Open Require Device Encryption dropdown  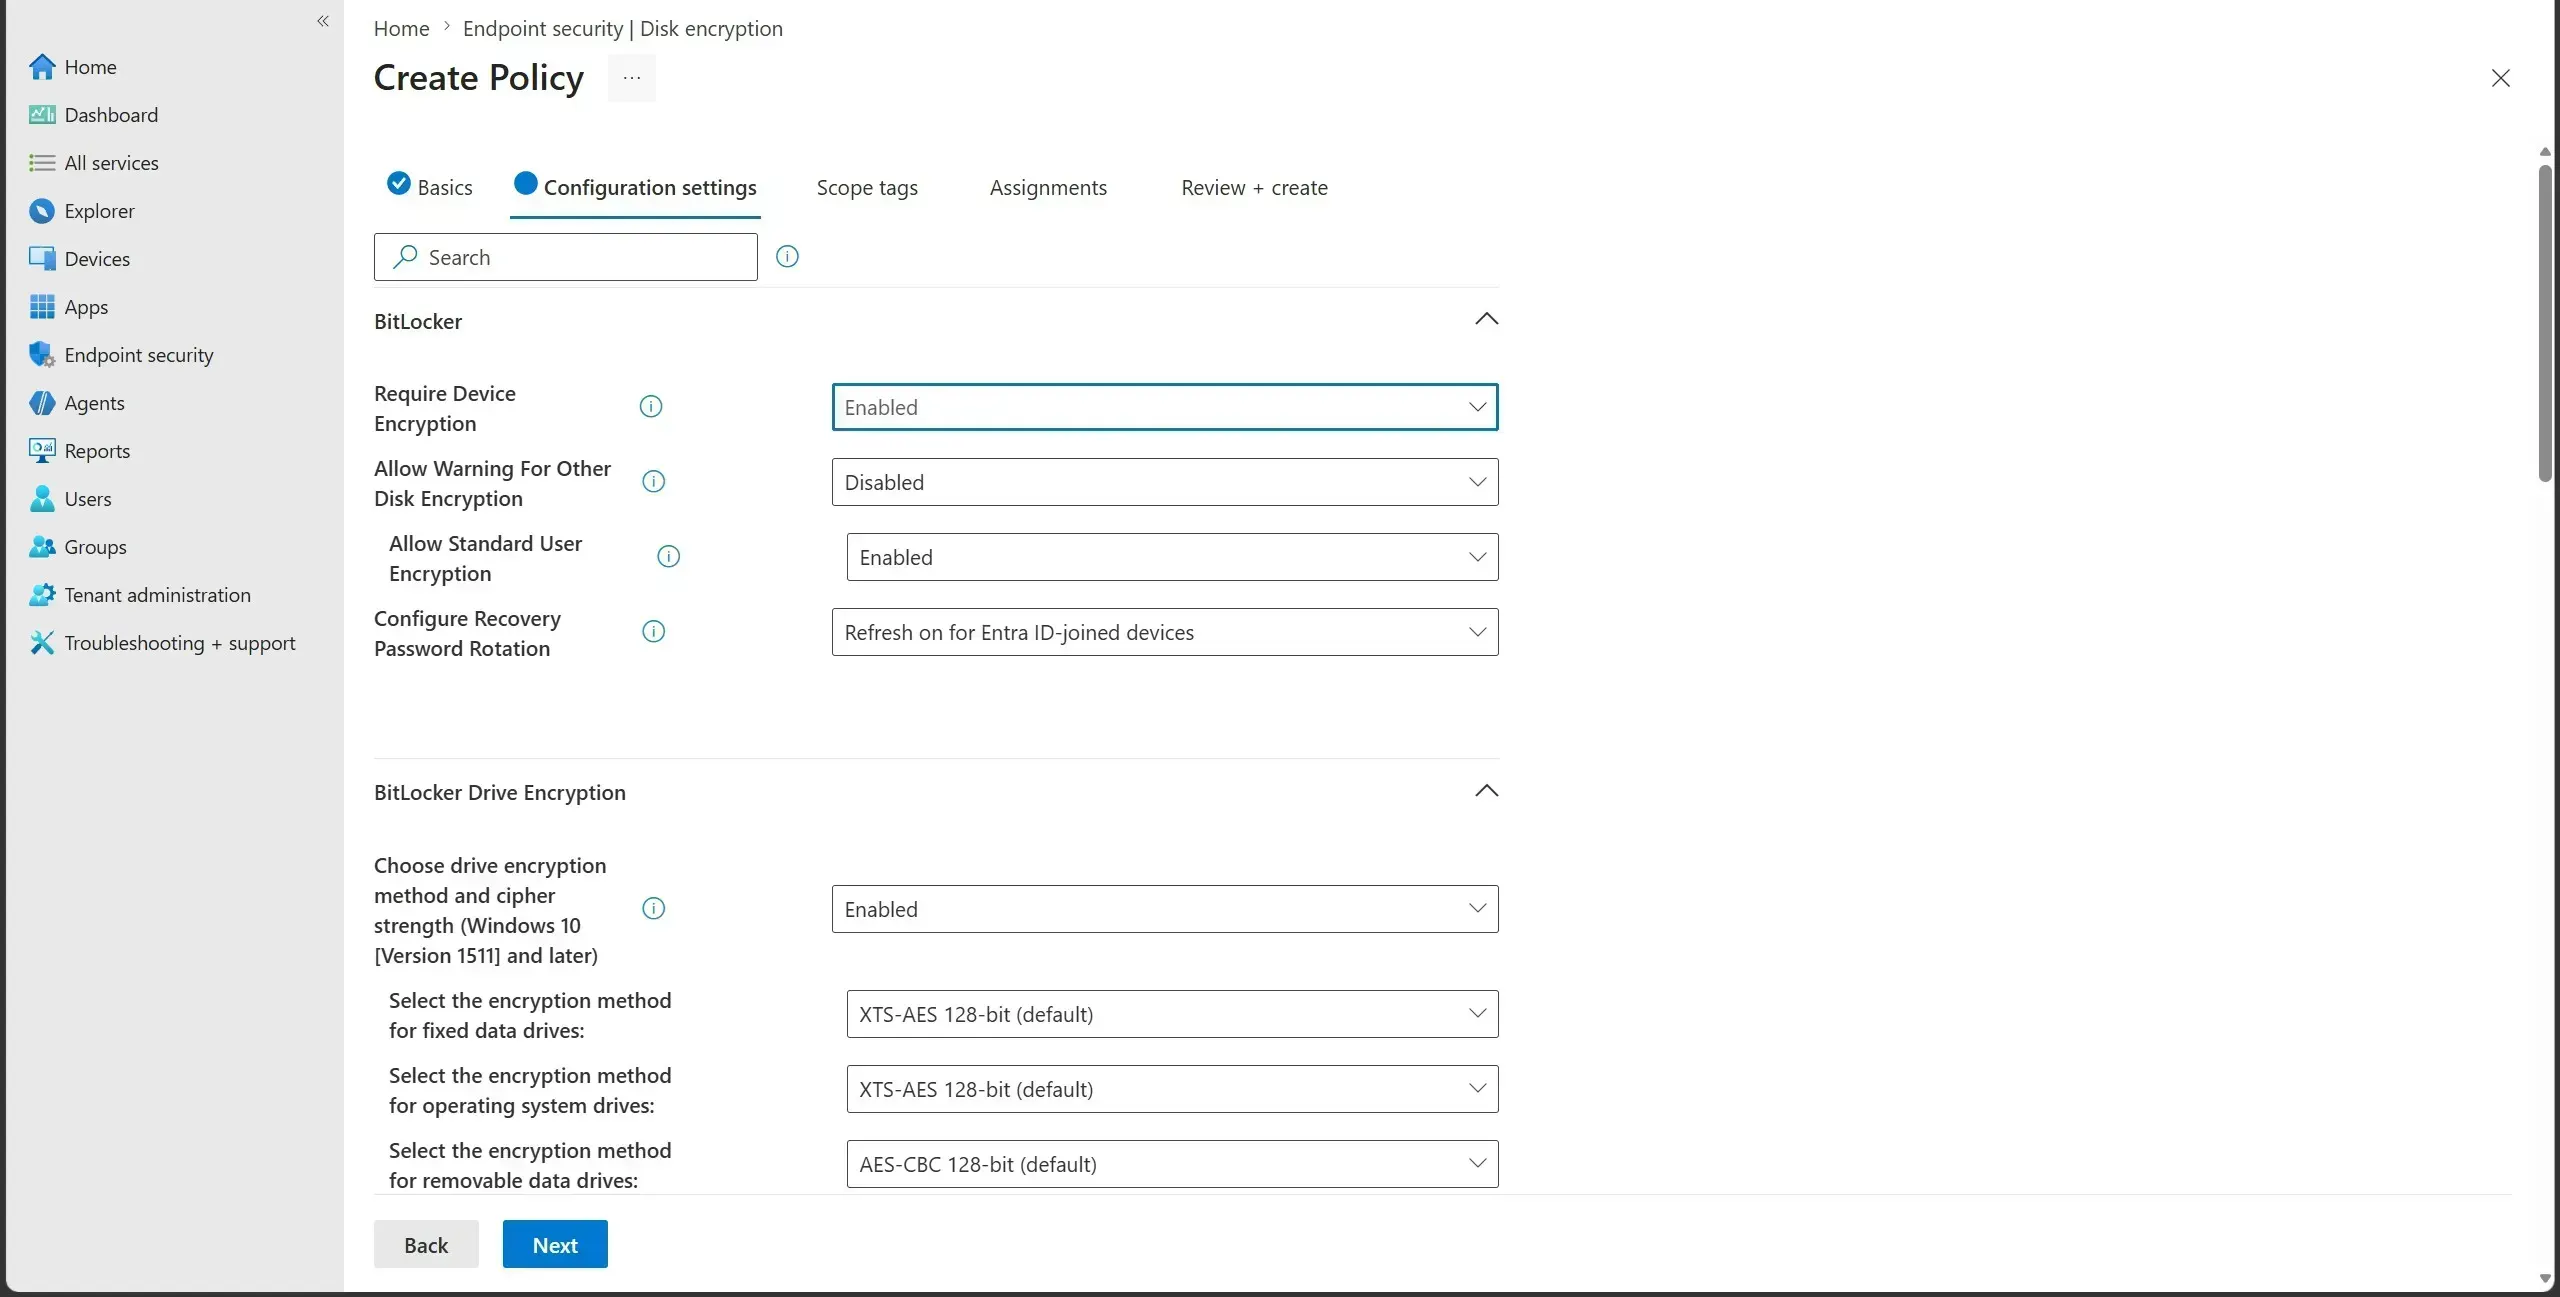1165,407
